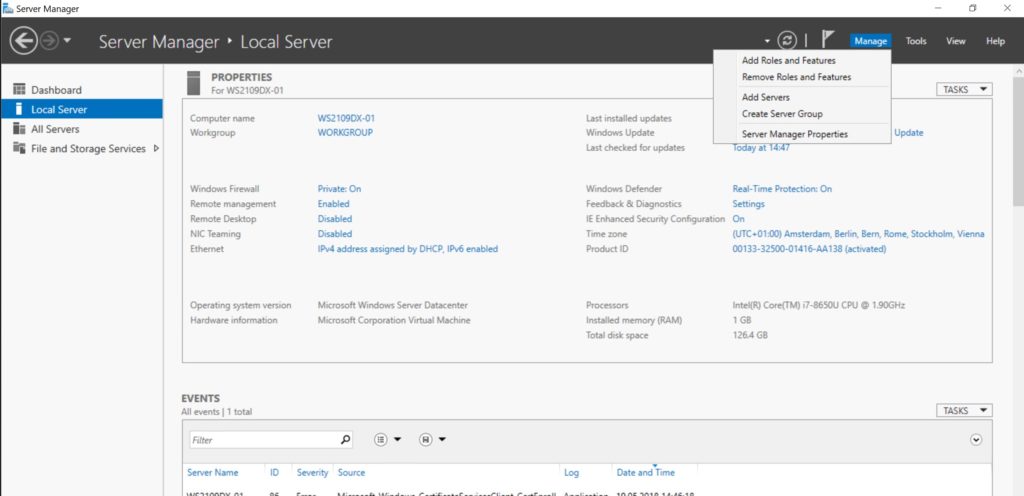
Task: Click the back navigation arrow
Action: 24,41
